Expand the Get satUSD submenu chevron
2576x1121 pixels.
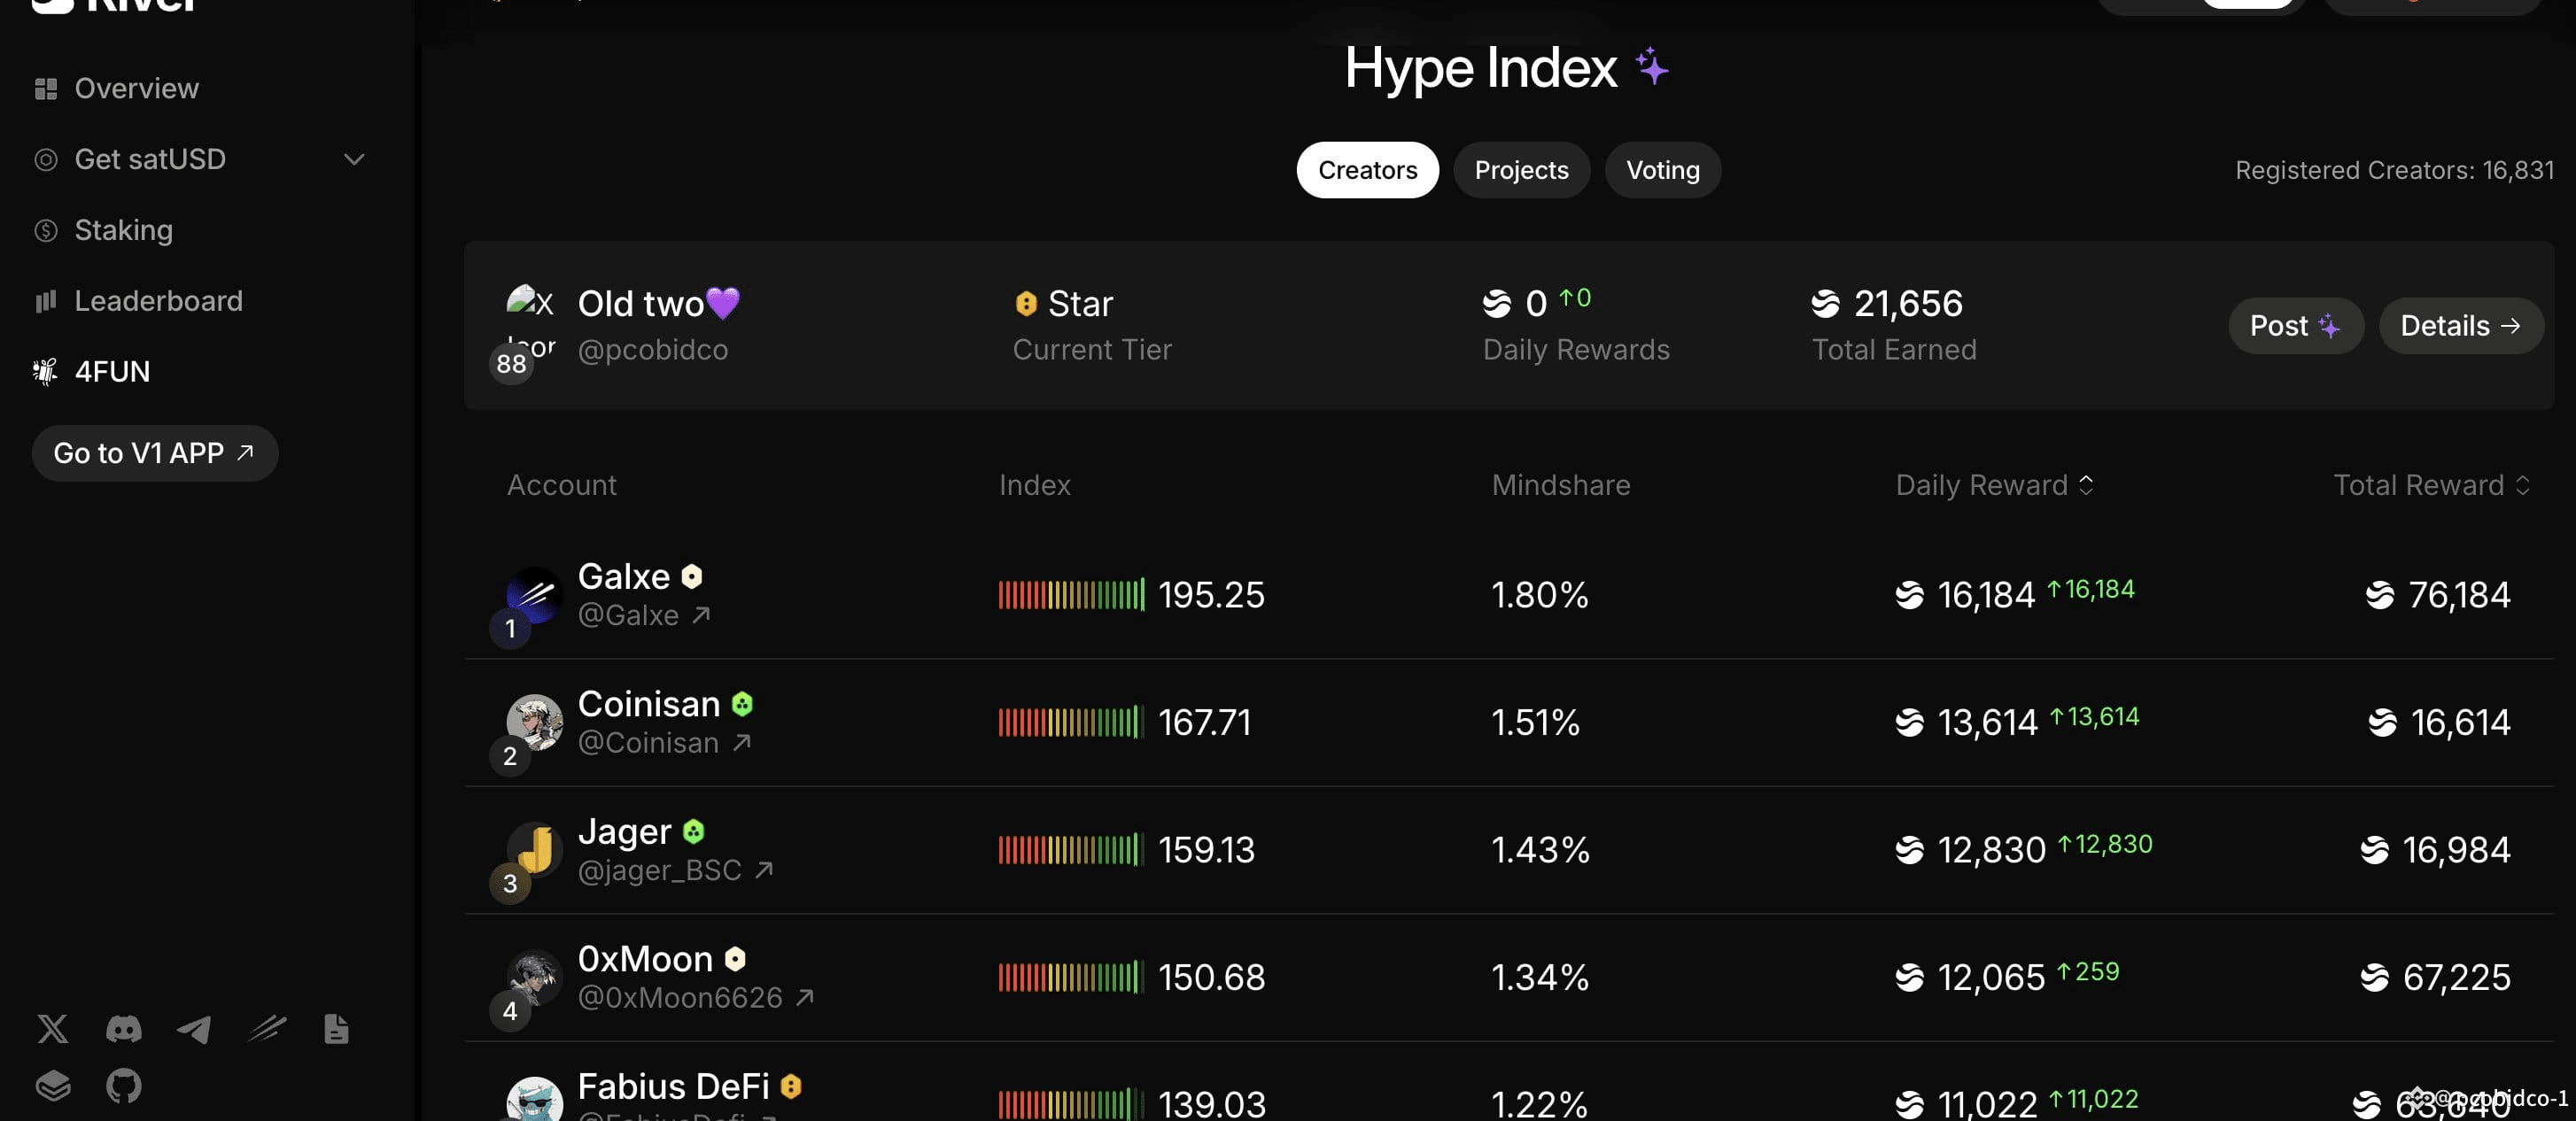coord(354,159)
